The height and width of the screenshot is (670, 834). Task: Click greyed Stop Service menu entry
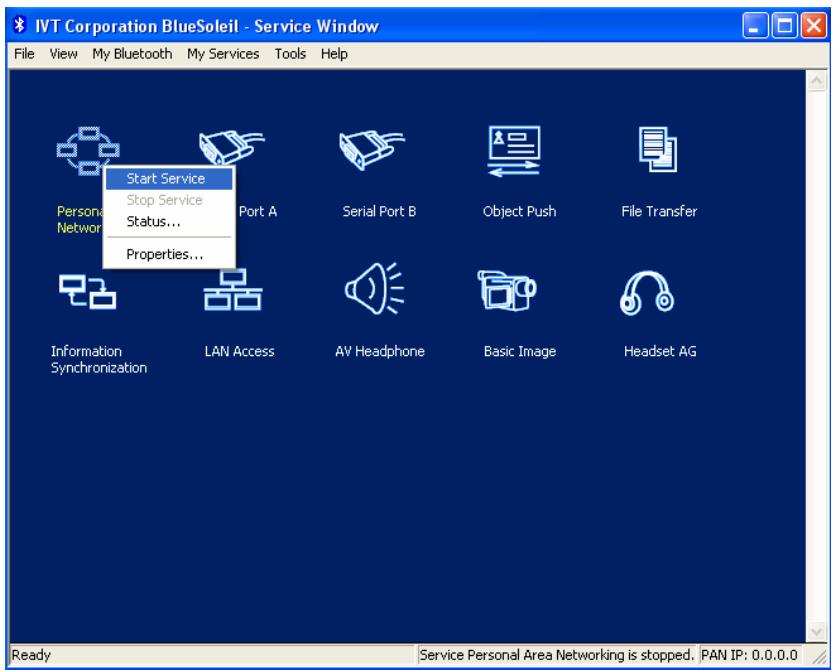pos(169,200)
